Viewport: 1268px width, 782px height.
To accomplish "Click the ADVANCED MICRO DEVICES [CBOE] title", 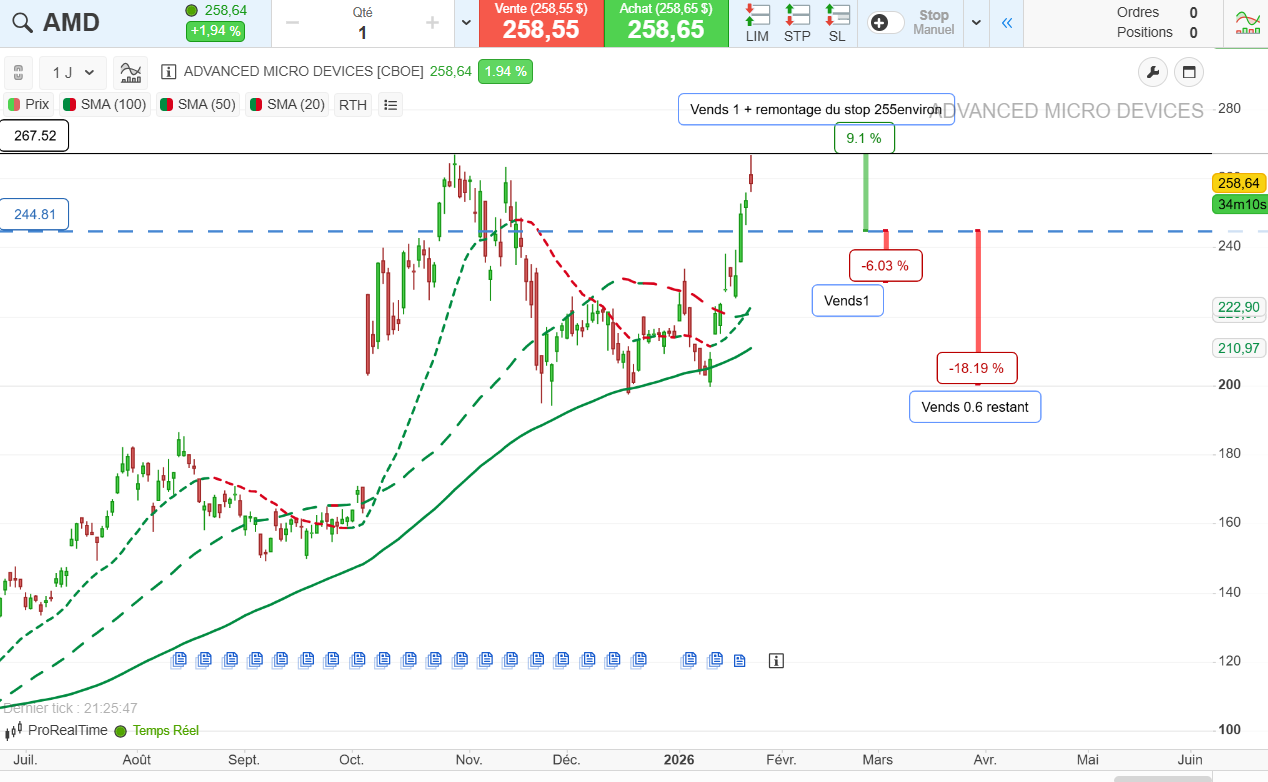I will point(303,72).
